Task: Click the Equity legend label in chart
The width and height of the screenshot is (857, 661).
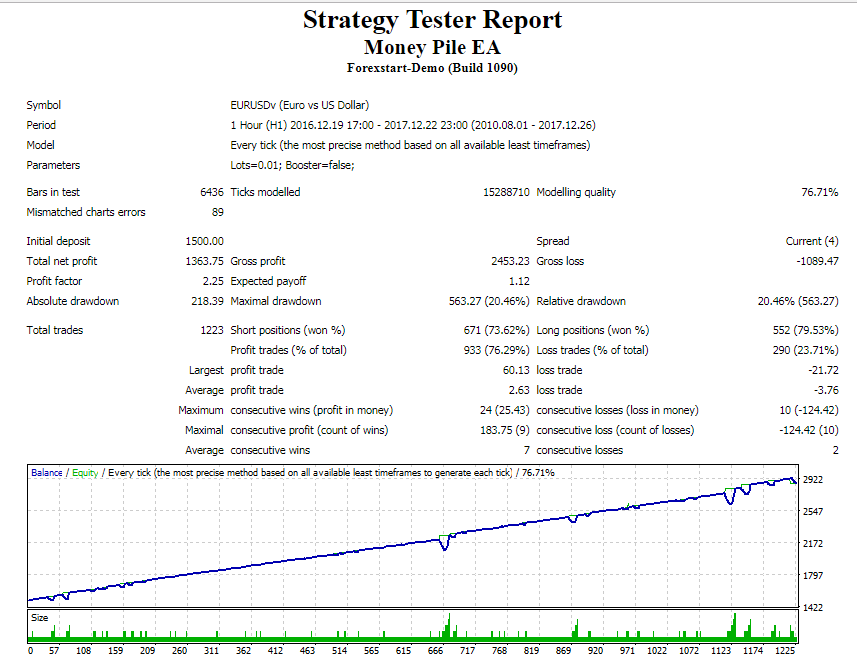Action: (85, 472)
